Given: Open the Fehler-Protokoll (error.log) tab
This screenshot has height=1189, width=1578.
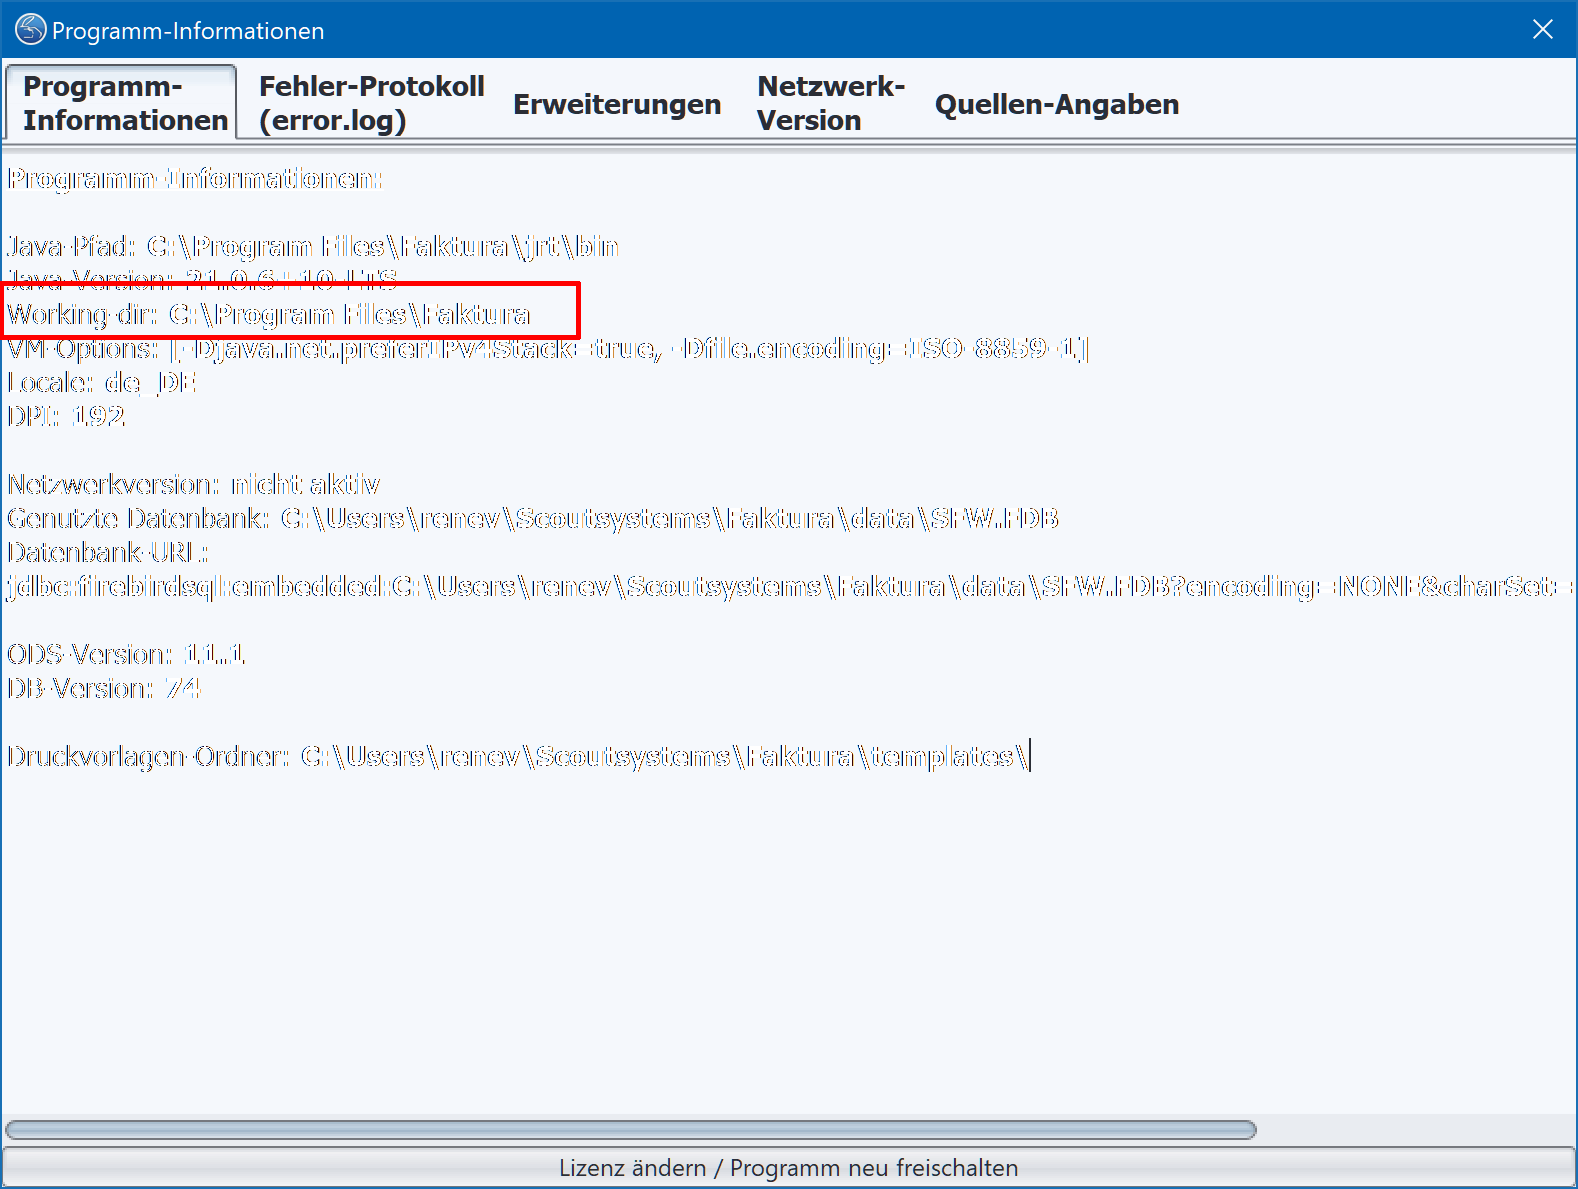Looking at the screenshot, I should 371,103.
